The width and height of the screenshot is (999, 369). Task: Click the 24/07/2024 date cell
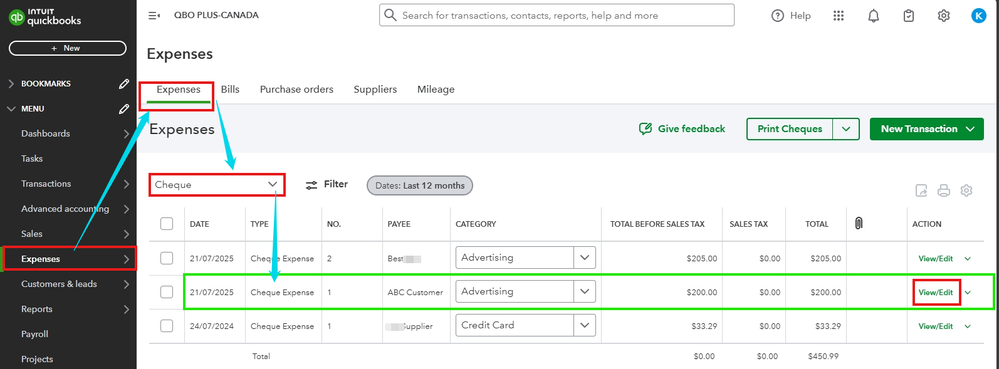pyautogui.click(x=212, y=326)
